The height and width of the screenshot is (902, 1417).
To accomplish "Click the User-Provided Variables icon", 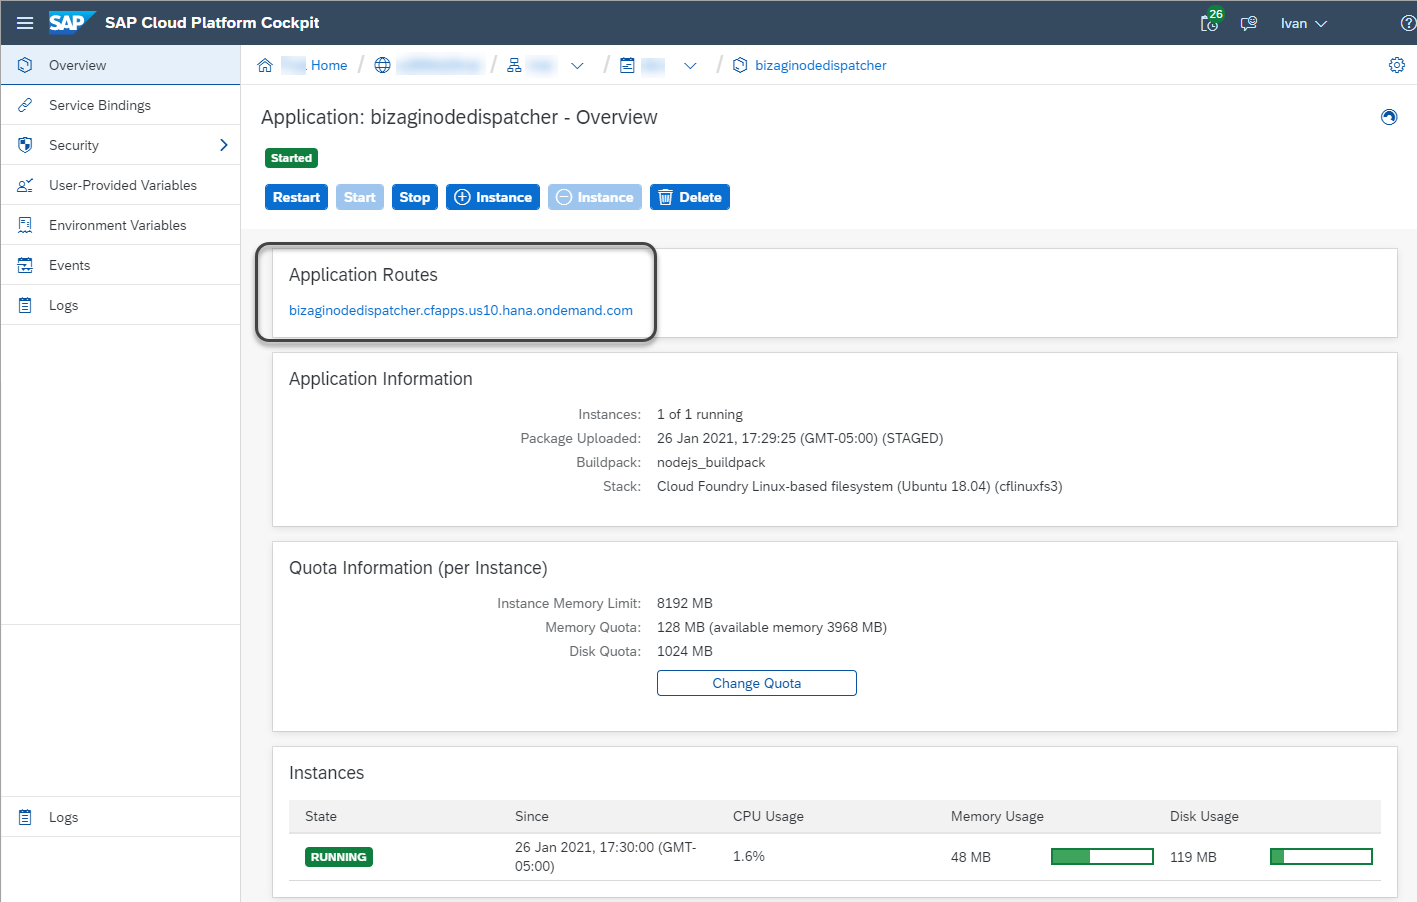I will [25, 185].
